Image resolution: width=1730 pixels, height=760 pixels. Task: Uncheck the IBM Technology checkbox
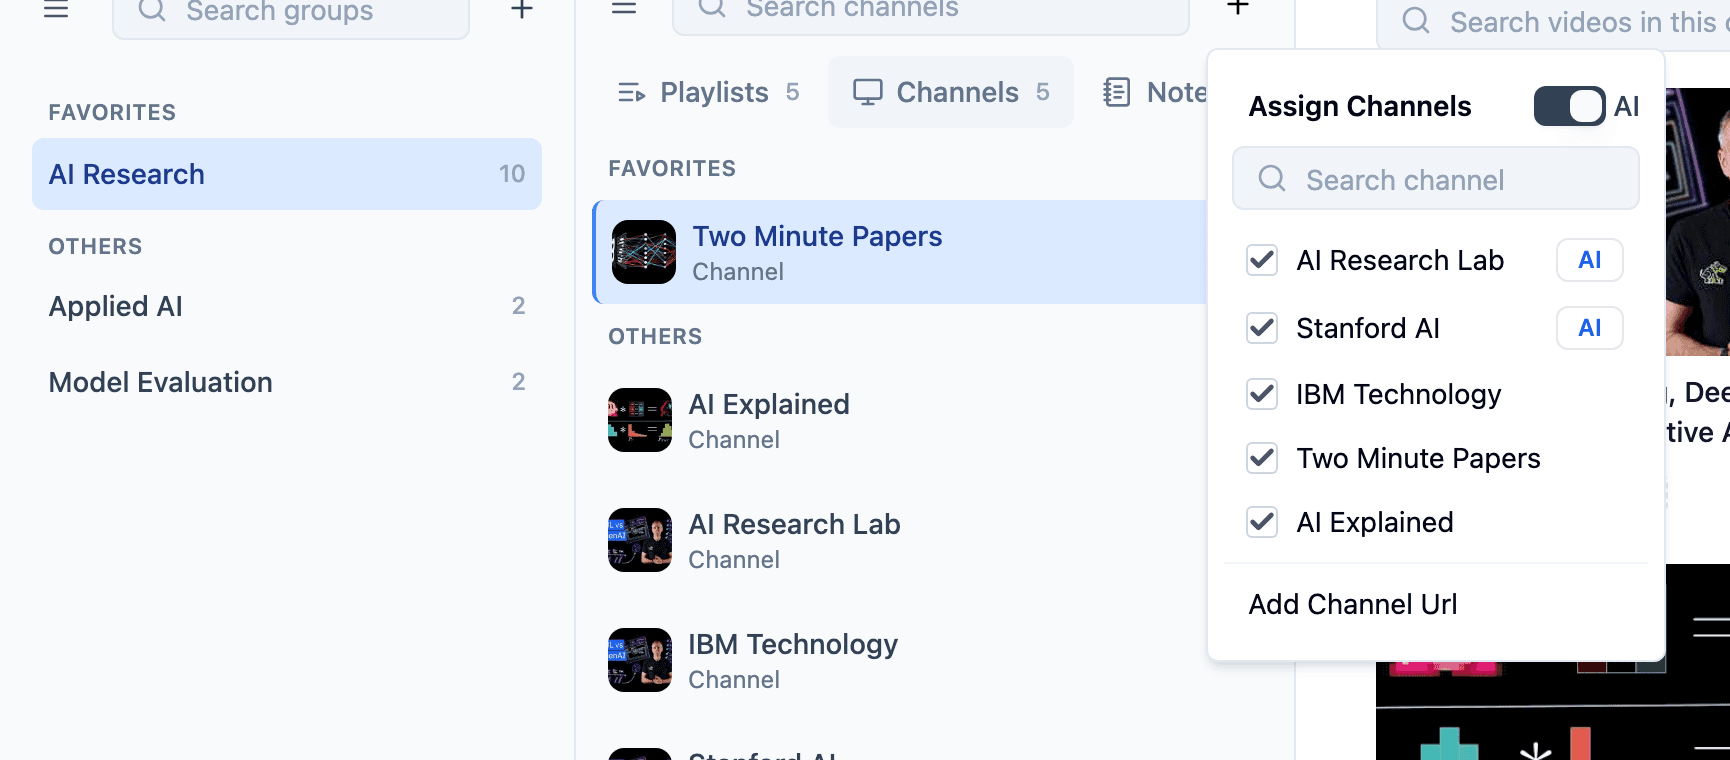pos(1262,394)
